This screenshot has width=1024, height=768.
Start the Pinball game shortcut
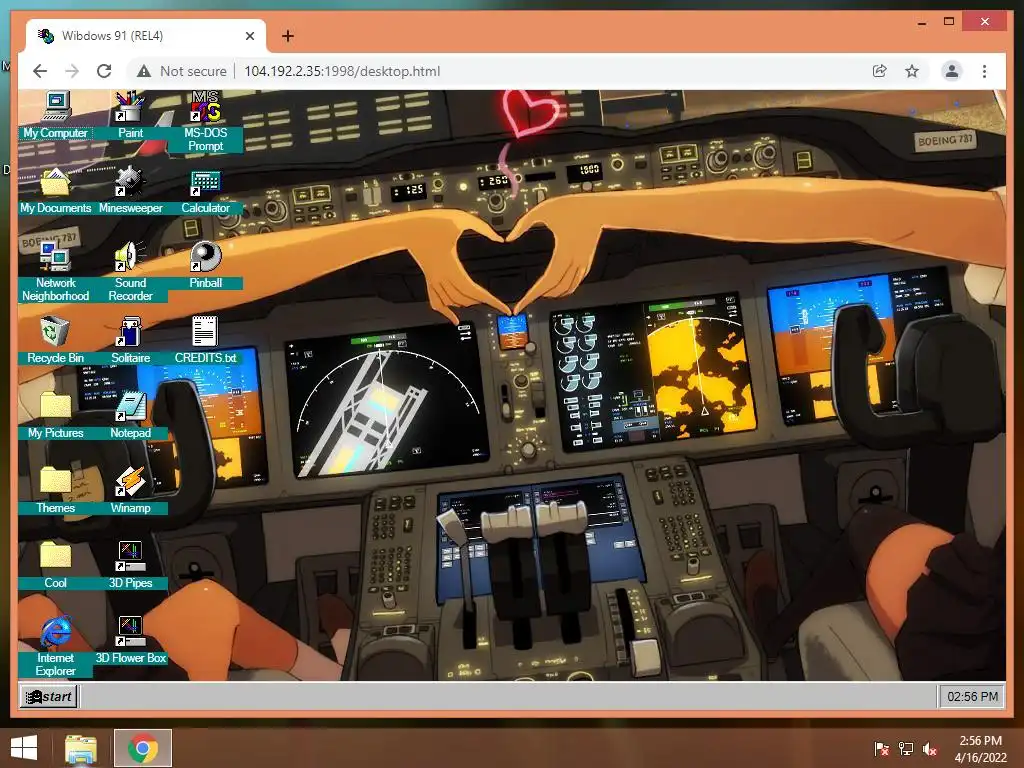(206, 265)
